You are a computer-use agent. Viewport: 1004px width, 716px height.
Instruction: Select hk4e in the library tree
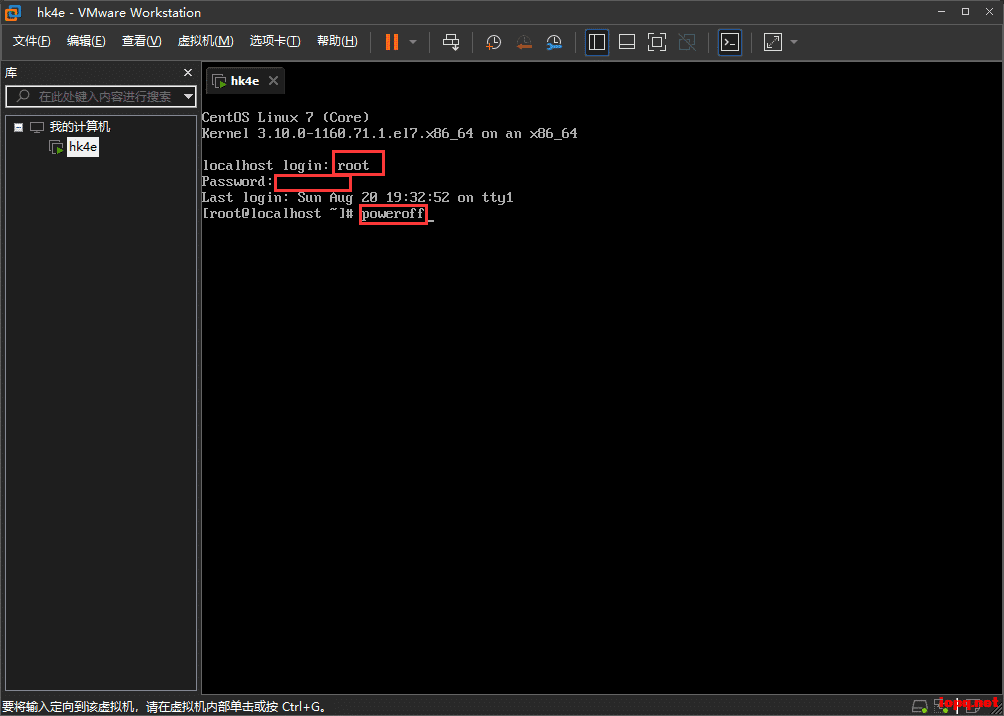click(x=83, y=146)
